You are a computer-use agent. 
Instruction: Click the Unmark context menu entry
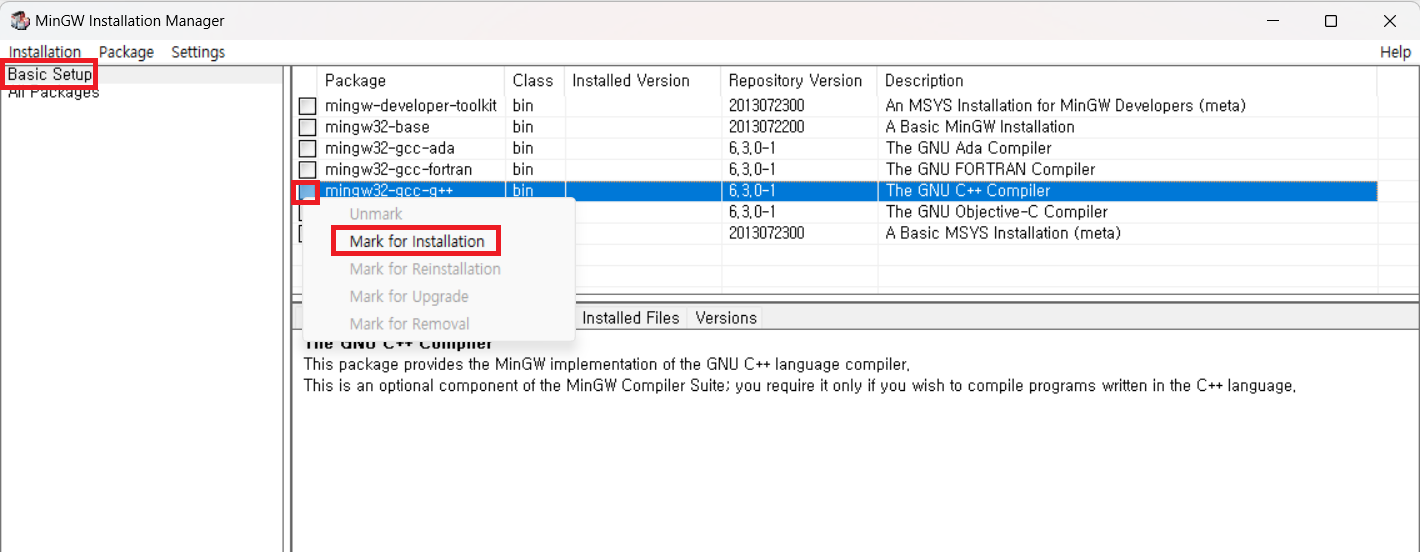pos(376,214)
